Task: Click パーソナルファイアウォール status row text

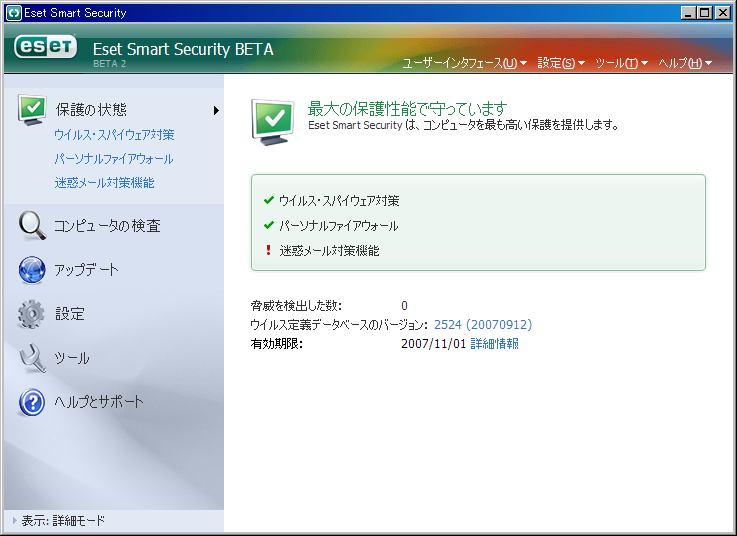Action: 338,226
